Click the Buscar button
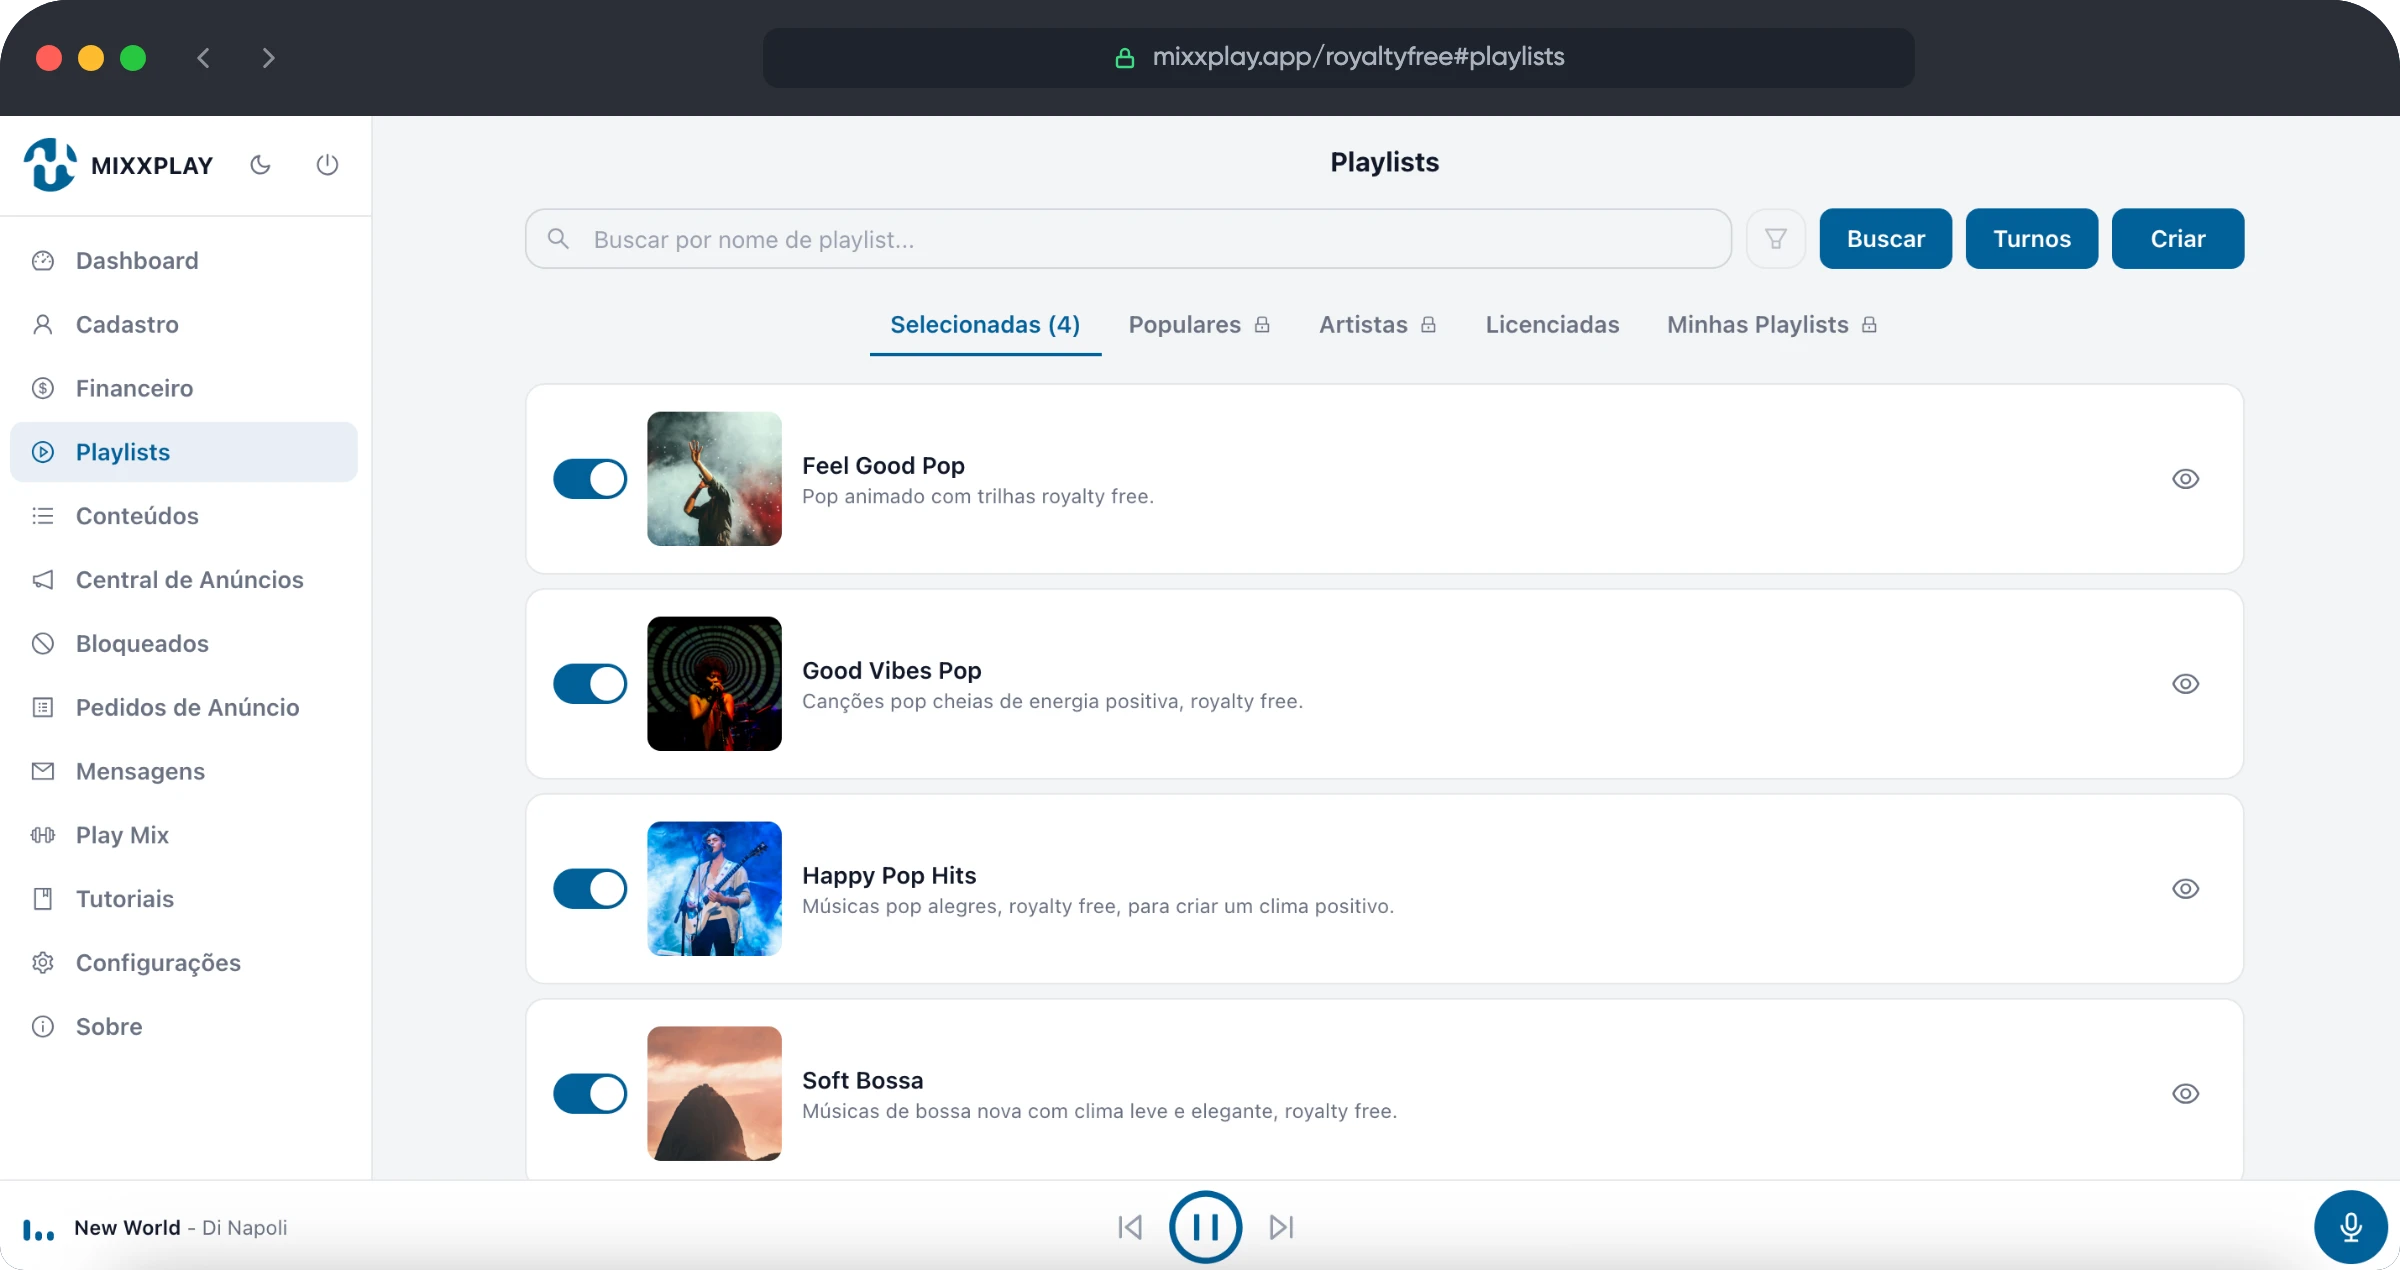The image size is (2400, 1270). 1885,239
